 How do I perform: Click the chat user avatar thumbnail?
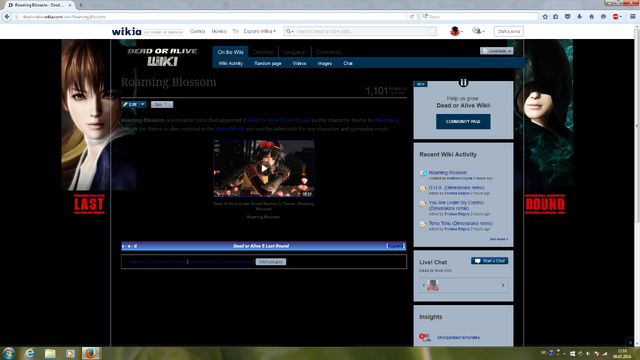[x=433, y=285]
